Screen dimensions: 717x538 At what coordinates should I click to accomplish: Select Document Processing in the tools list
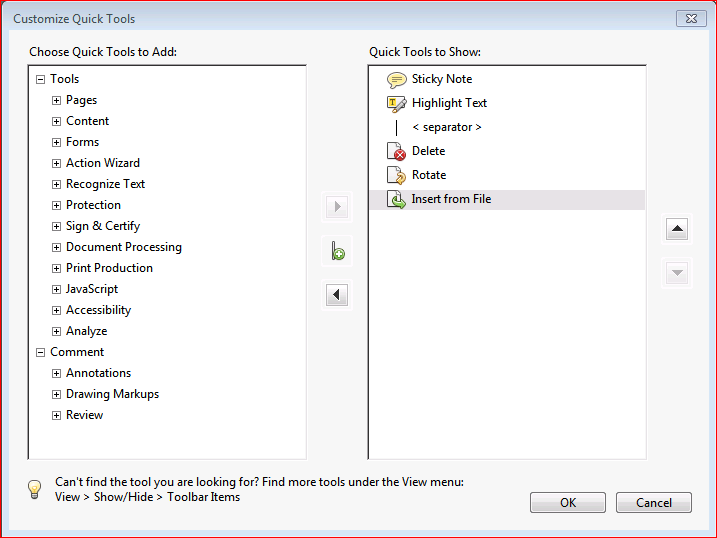[x=124, y=247]
